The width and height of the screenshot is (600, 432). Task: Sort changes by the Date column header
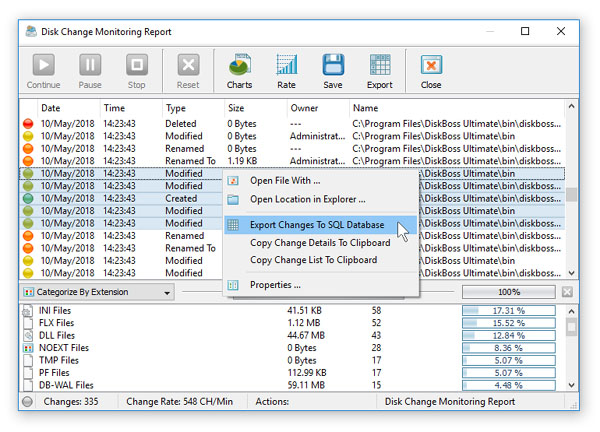tap(69, 108)
